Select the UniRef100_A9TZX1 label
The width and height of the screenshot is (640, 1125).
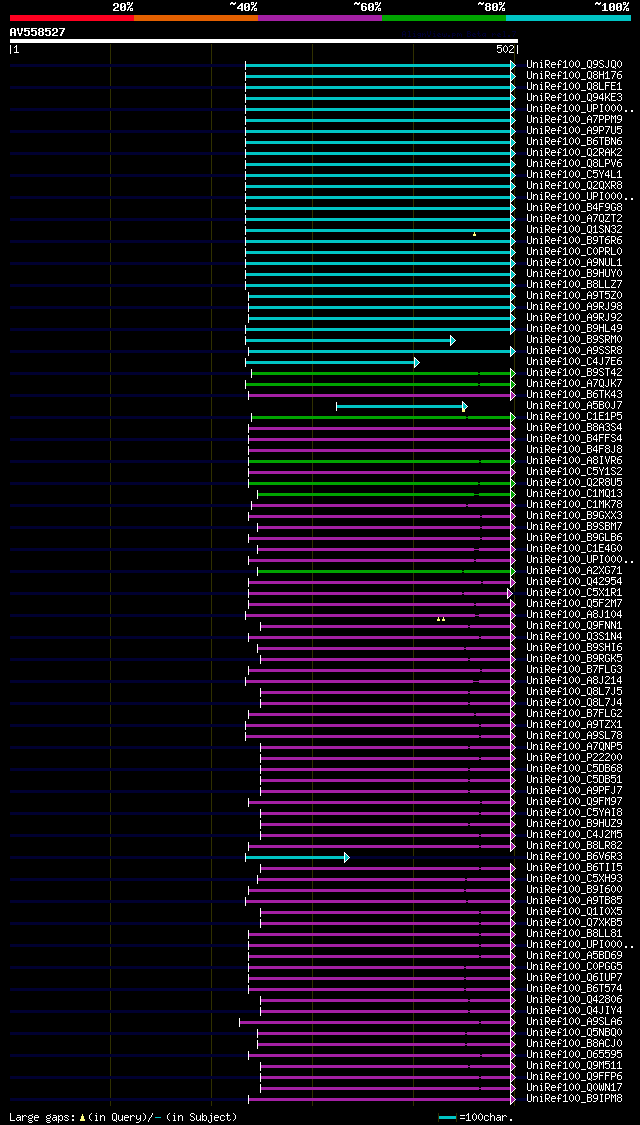(x=574, y=725)
